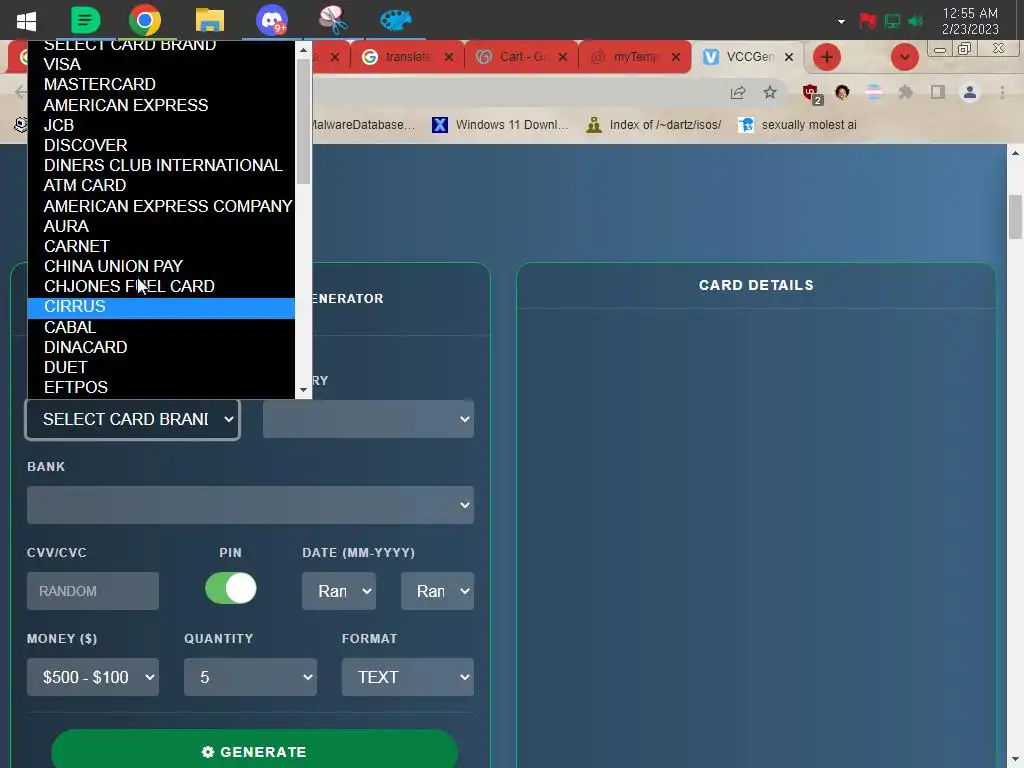Select AMERICAN EXPRESS COMPANY option
Screen dimensions: 1024x768
click(161, 206)
